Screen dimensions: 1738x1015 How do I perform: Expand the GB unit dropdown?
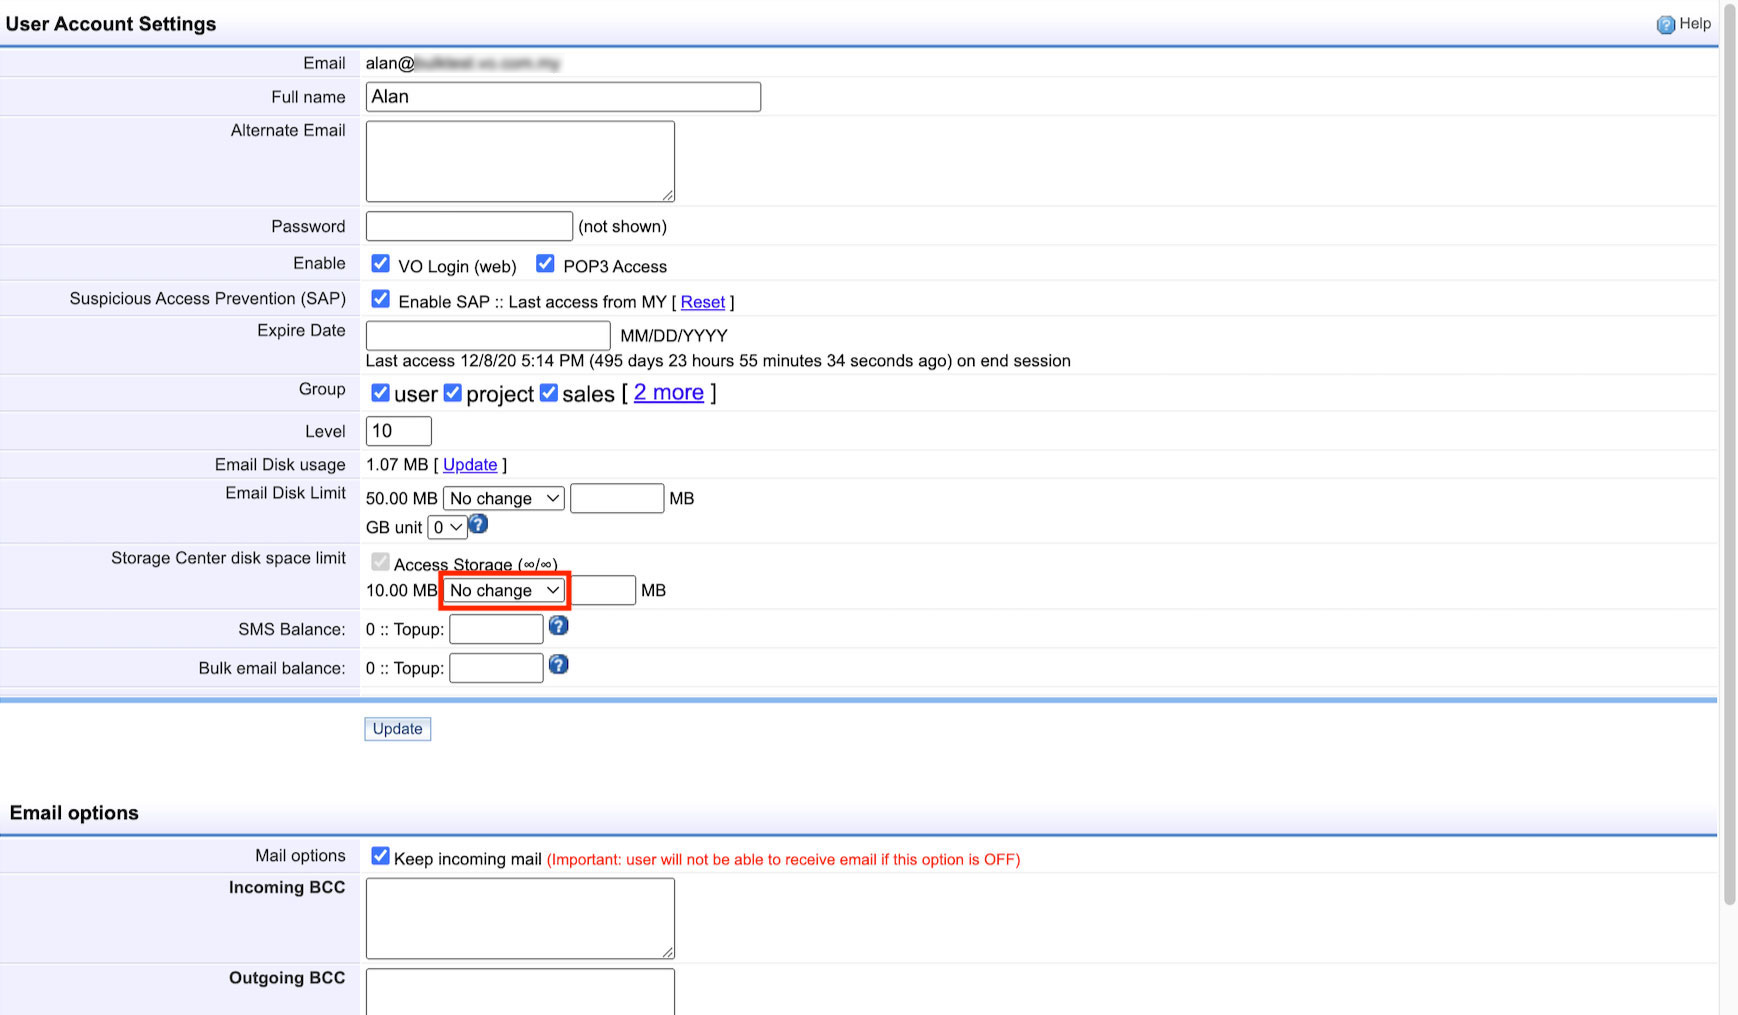click(447, 527)
